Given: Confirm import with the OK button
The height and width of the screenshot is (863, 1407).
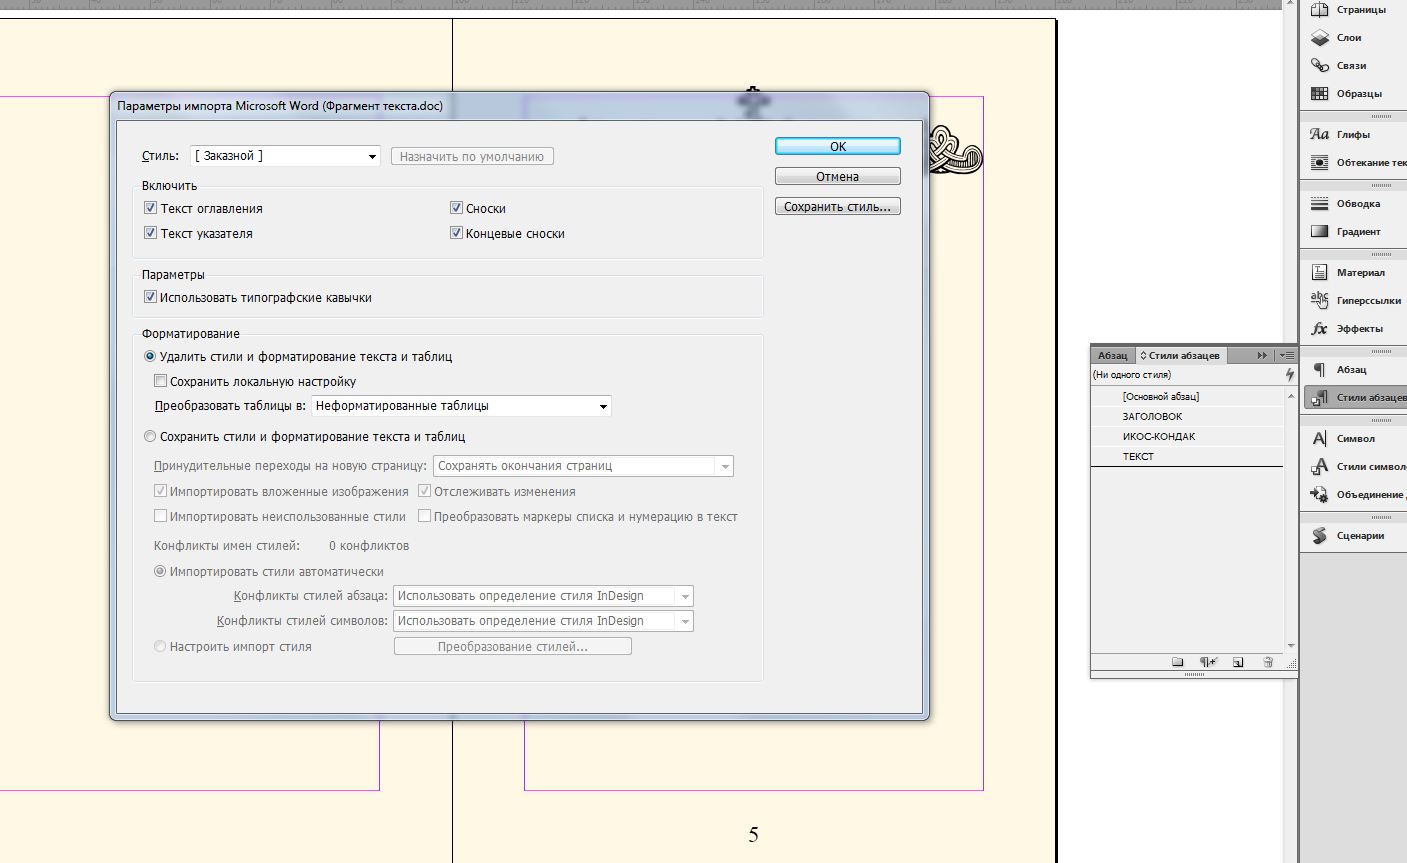Looking at the screenshot, I should 838,146.
